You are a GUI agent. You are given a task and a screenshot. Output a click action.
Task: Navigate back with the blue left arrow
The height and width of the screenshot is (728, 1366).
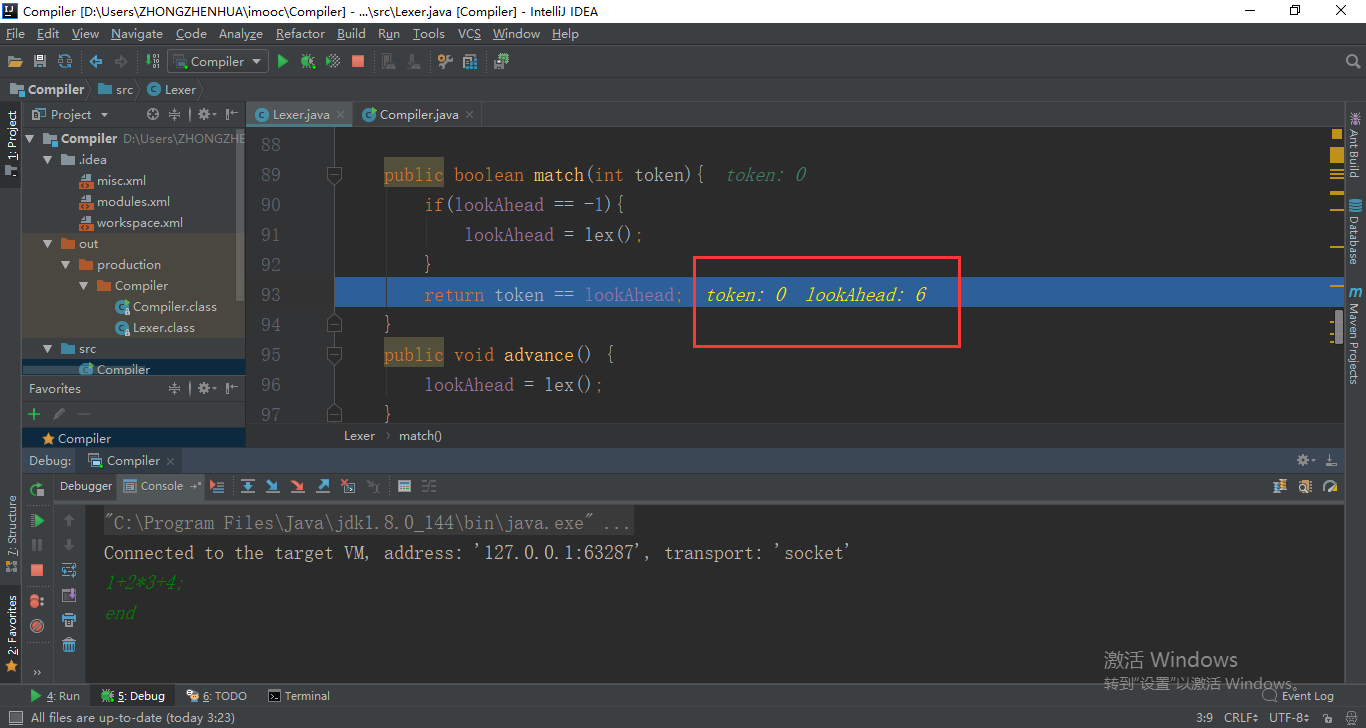tap(96, 61)
